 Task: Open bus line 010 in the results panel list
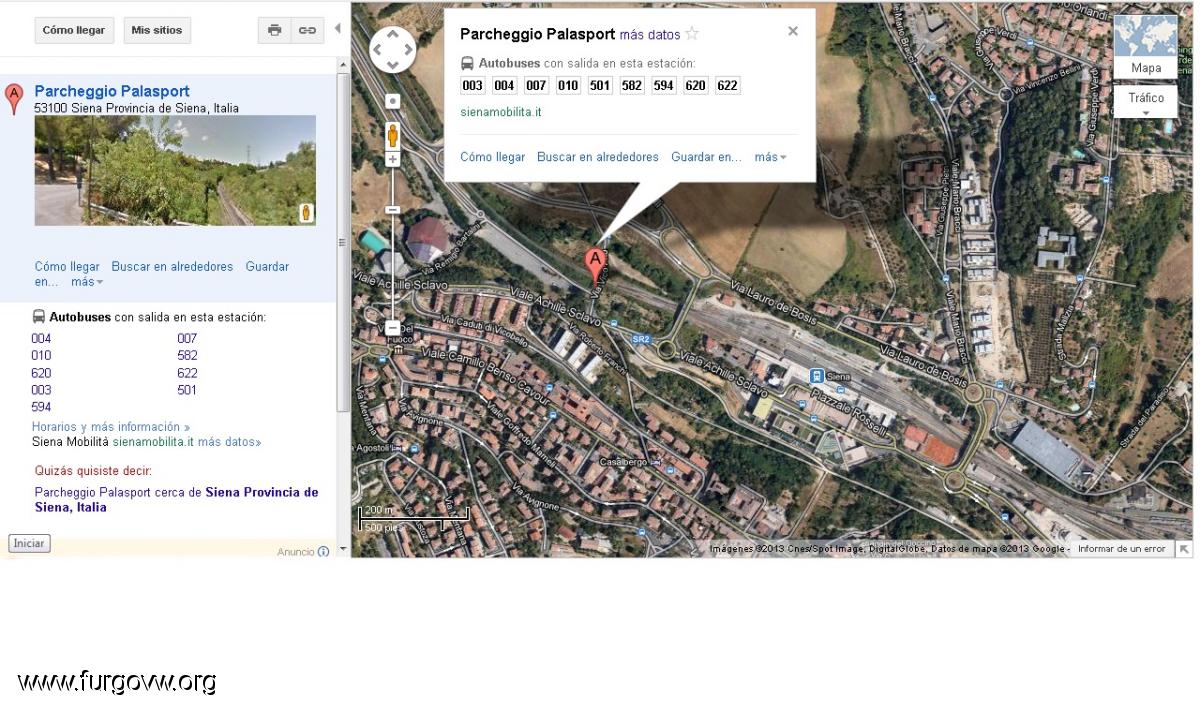pos(41,356)
